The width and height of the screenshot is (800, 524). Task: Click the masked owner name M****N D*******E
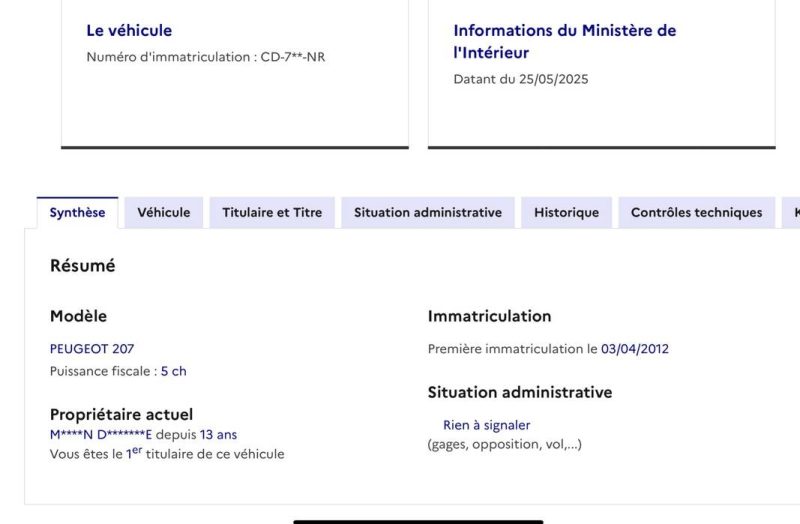click(101, 435)
